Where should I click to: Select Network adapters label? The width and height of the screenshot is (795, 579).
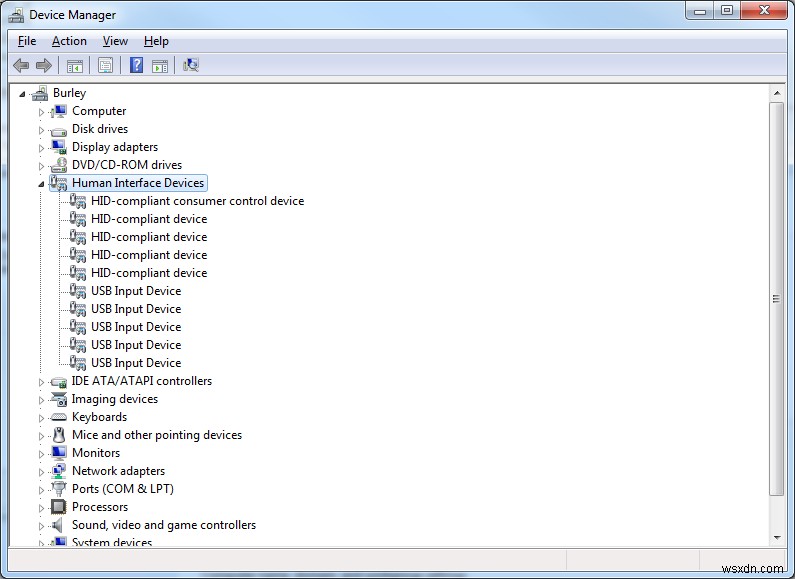[x=119, y=471]
